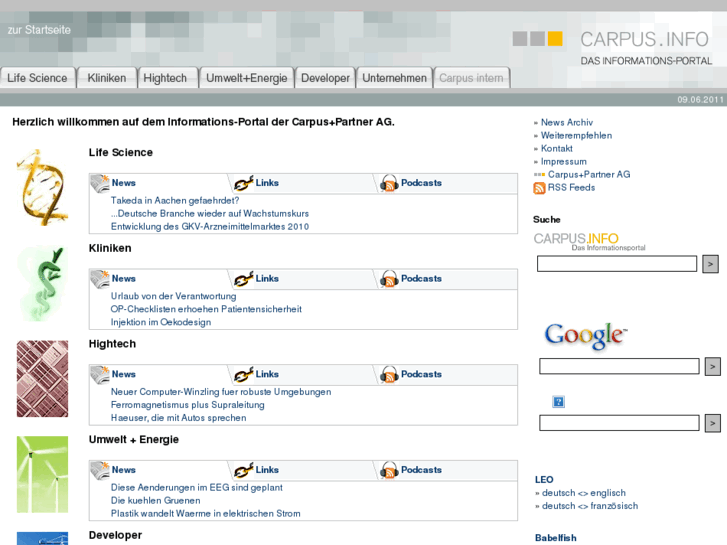This screenshot has width=727, height=545.
Task: Switch to the Kliniken tab
Action: [107, 78]
